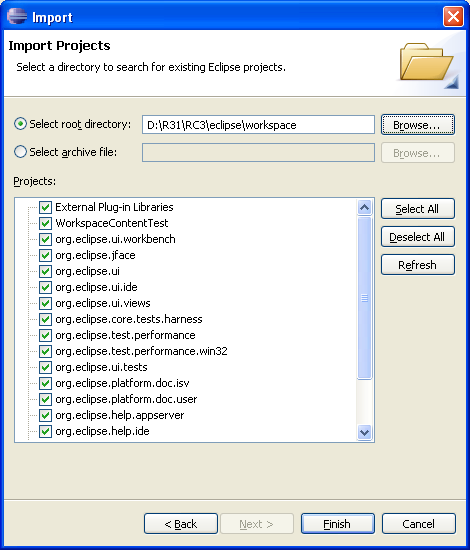
Task: Uncheck org.eclipse.core.tests.harness project
Action: click(45, 319)
